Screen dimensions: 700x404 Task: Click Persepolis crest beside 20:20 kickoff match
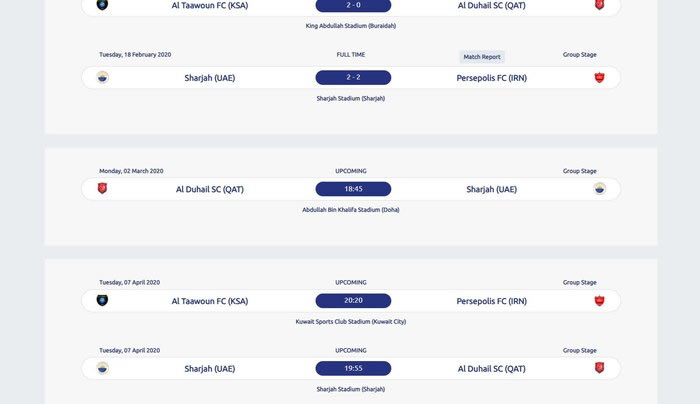[x=599, y=301]
